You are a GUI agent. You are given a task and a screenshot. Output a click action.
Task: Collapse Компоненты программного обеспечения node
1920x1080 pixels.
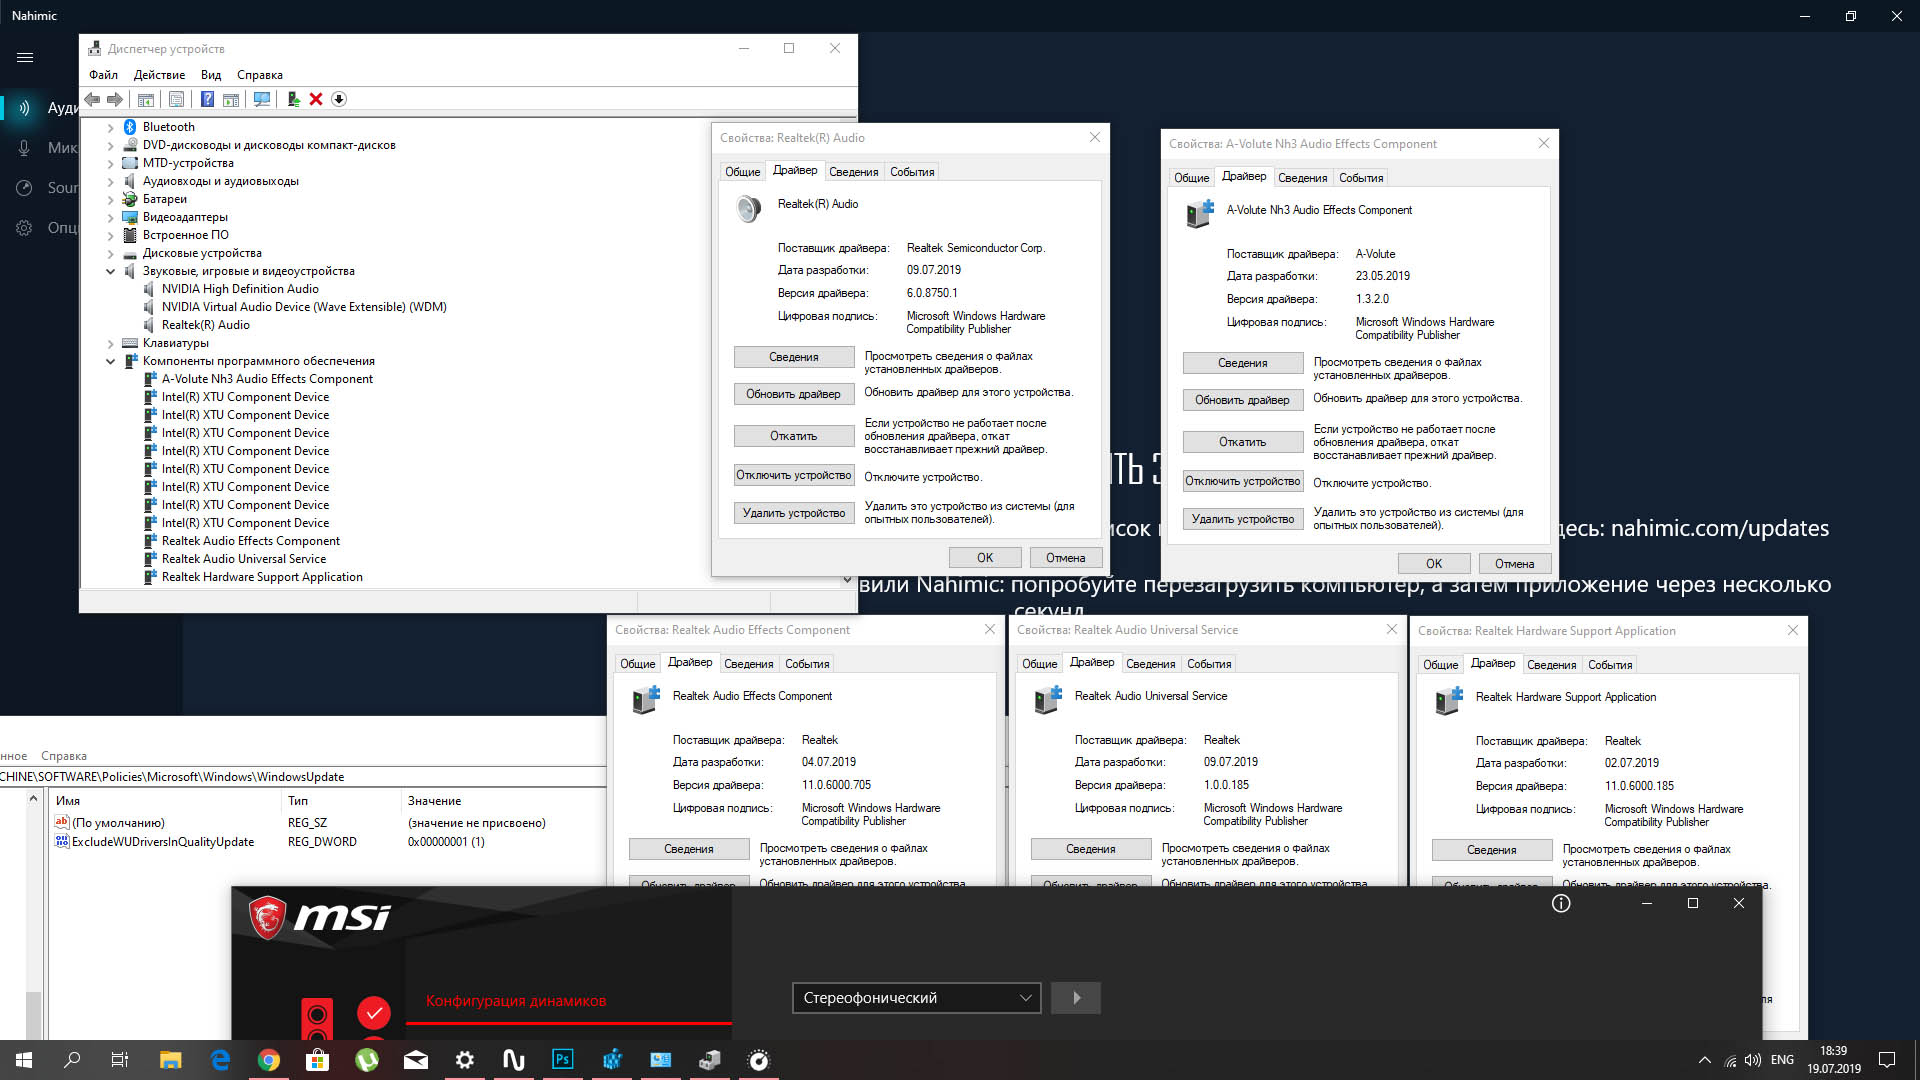click(x=110, y=362)
